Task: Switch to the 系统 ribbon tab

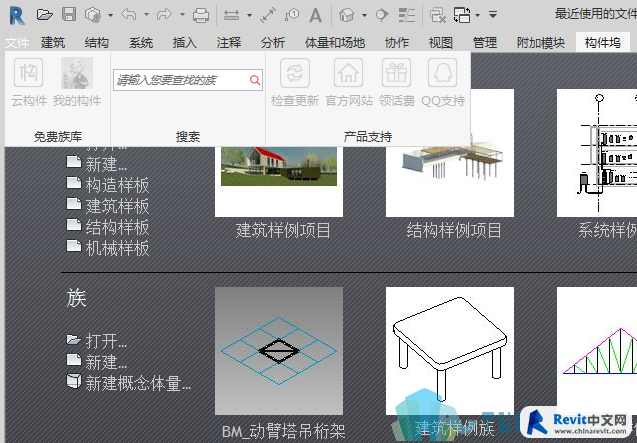Action: [x=141, y=43]
